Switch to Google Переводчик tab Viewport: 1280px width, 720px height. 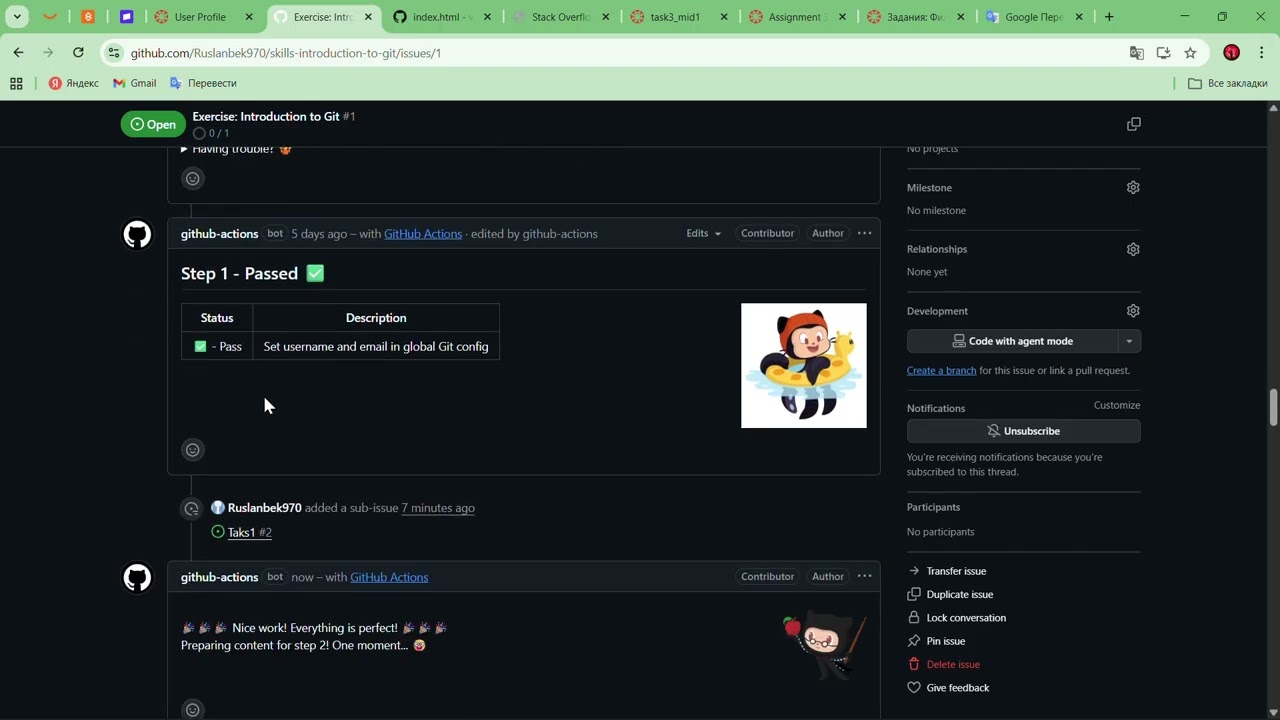pyautogui.click(x=1033, y=17)
